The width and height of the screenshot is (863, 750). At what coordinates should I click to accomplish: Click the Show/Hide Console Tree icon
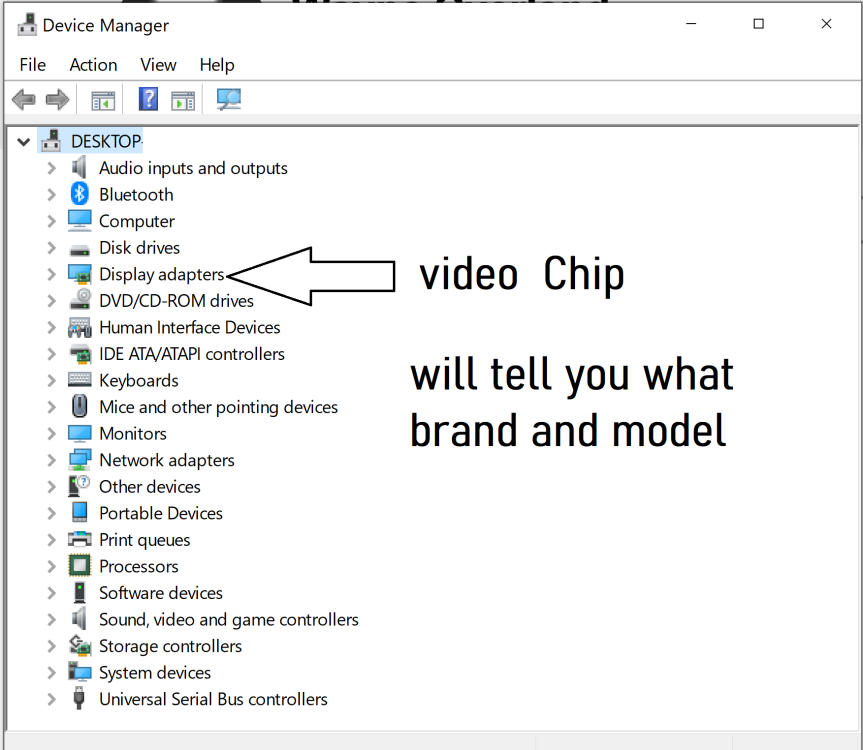pyautogui.click(x=103, y=99)
